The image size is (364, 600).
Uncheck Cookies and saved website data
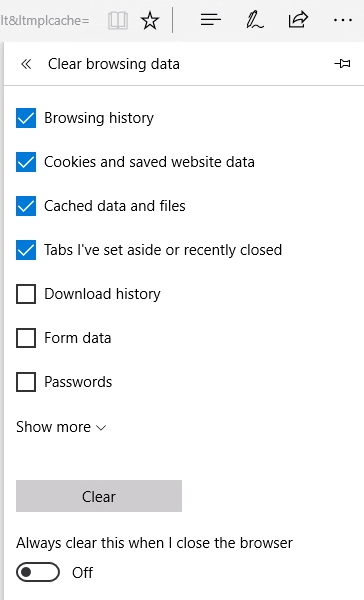tap(26, 162)
